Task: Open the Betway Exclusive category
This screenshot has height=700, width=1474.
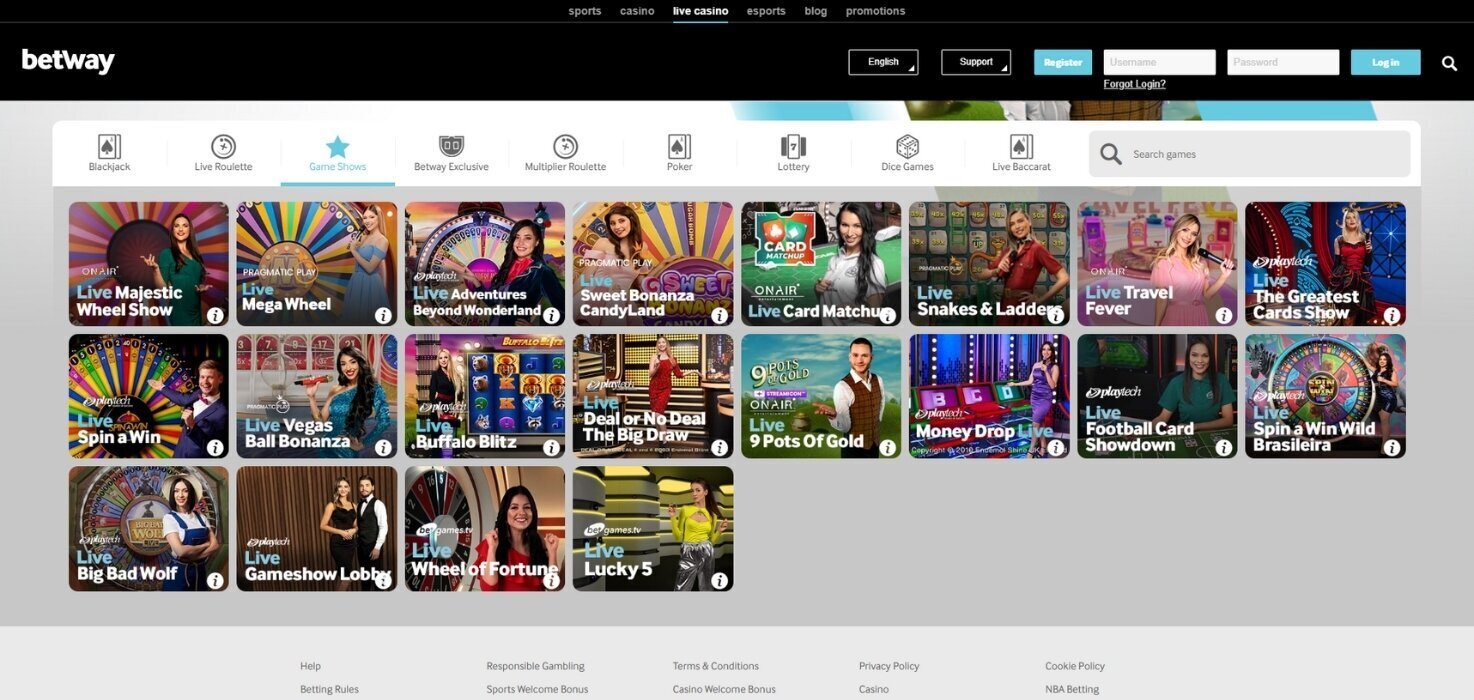Action: pyautogui.click(x=451, y=153)
